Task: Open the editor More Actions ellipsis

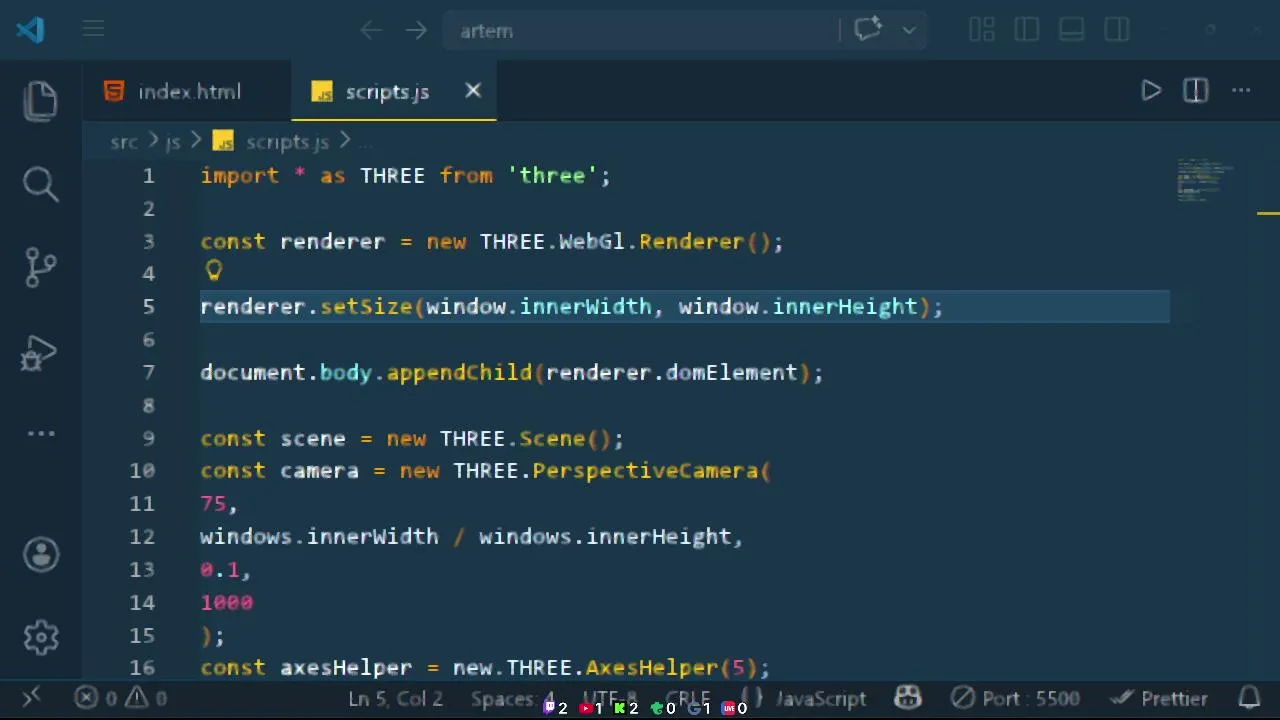Action: 1241,91
